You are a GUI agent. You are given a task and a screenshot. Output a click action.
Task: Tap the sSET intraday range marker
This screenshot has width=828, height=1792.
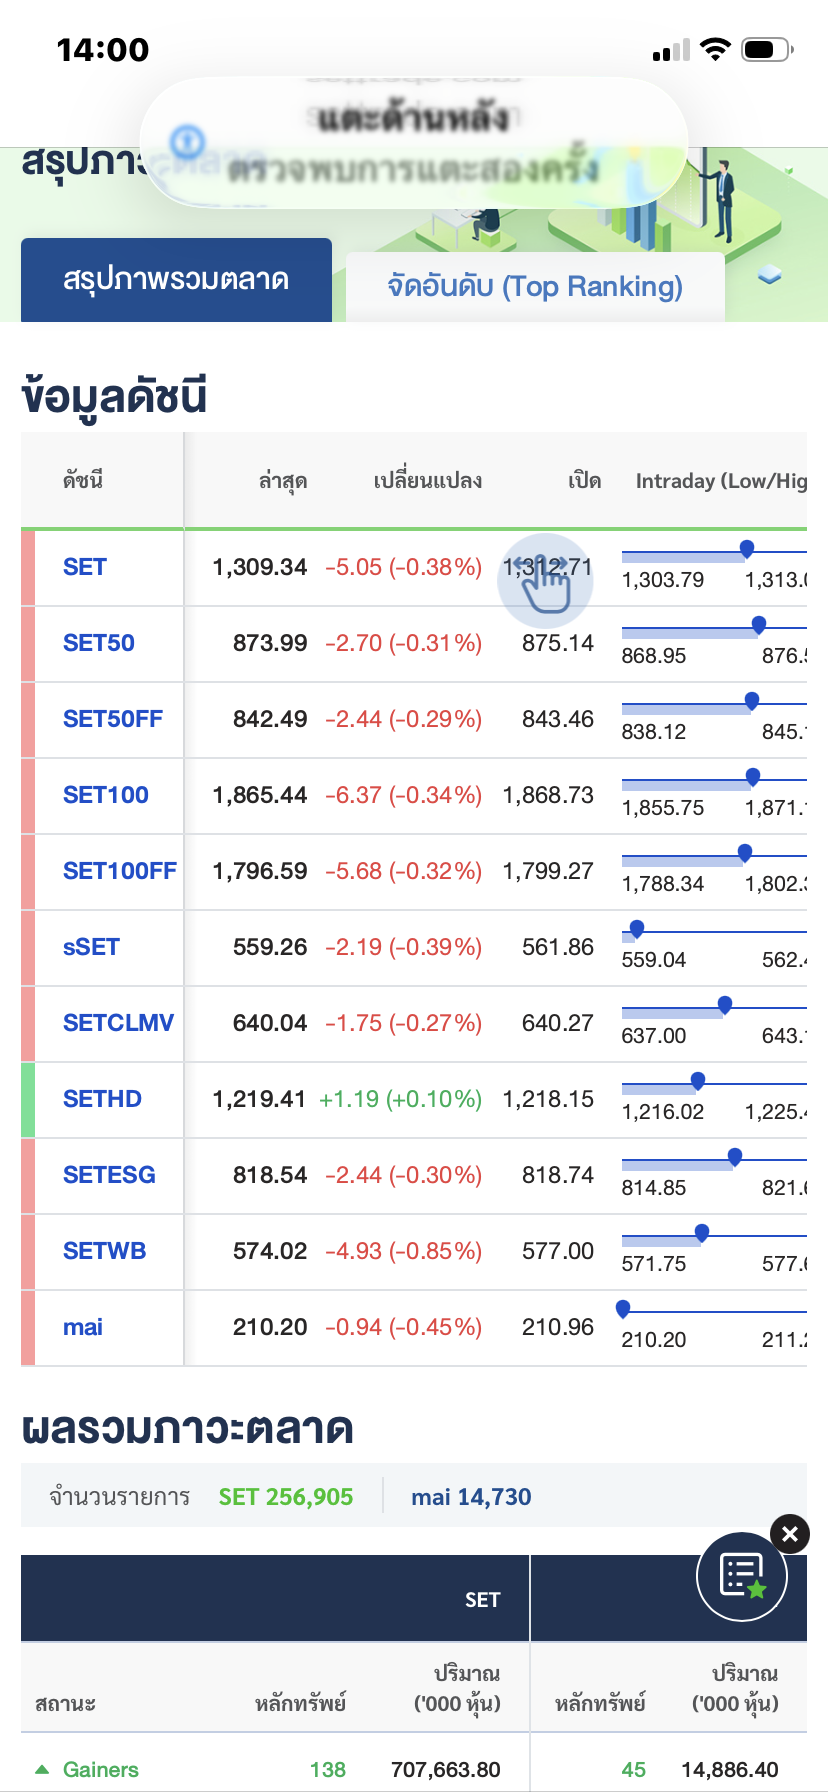pos(637,928)
